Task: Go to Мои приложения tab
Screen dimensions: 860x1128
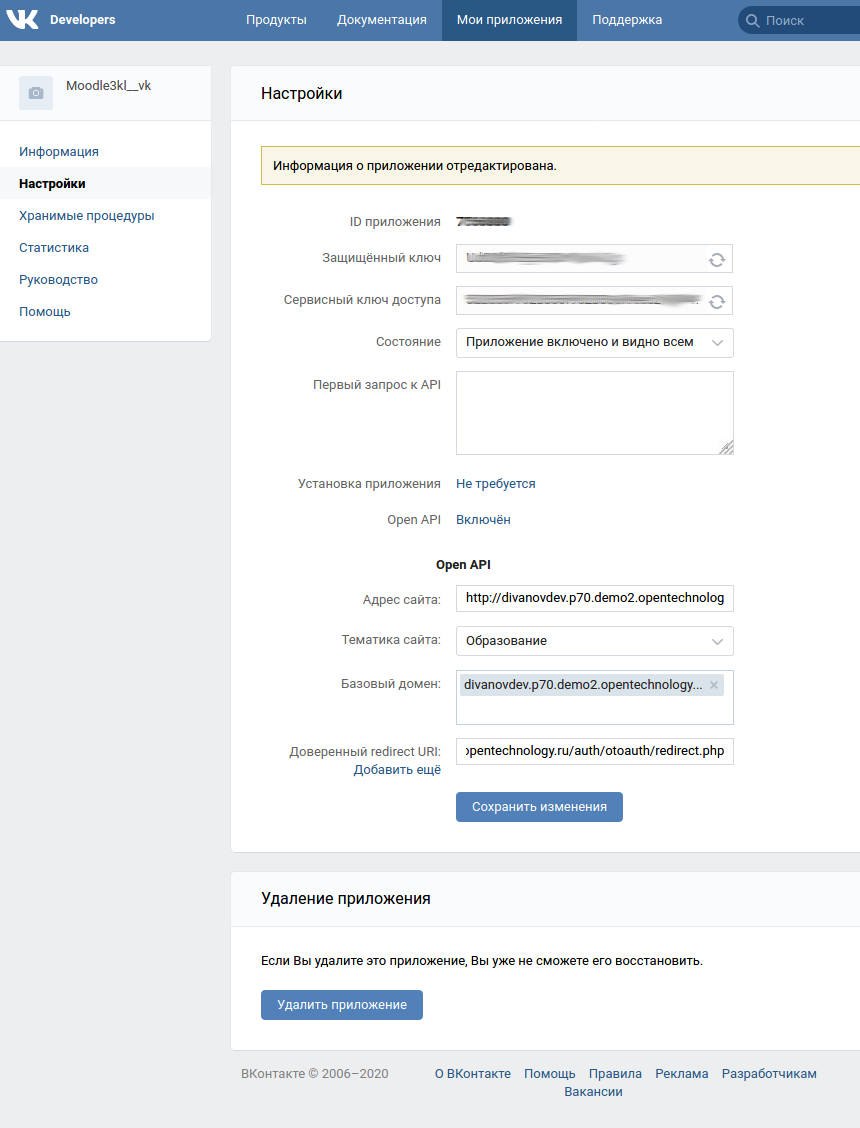Action: tap(510, 20)
